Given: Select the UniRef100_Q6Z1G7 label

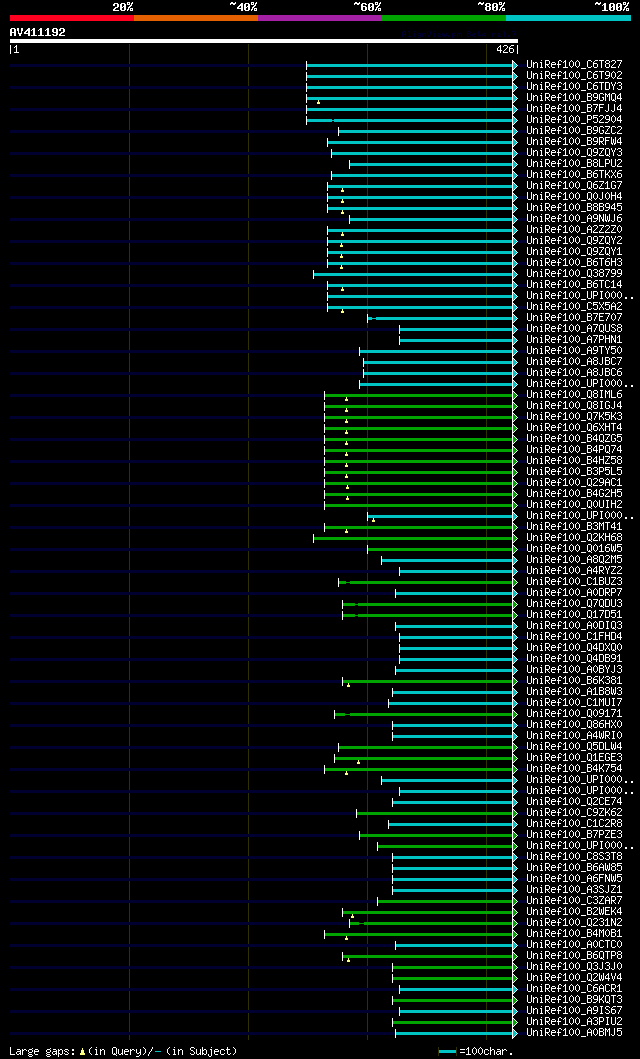Looking at the screenshot, I should [x=575, y=186].
